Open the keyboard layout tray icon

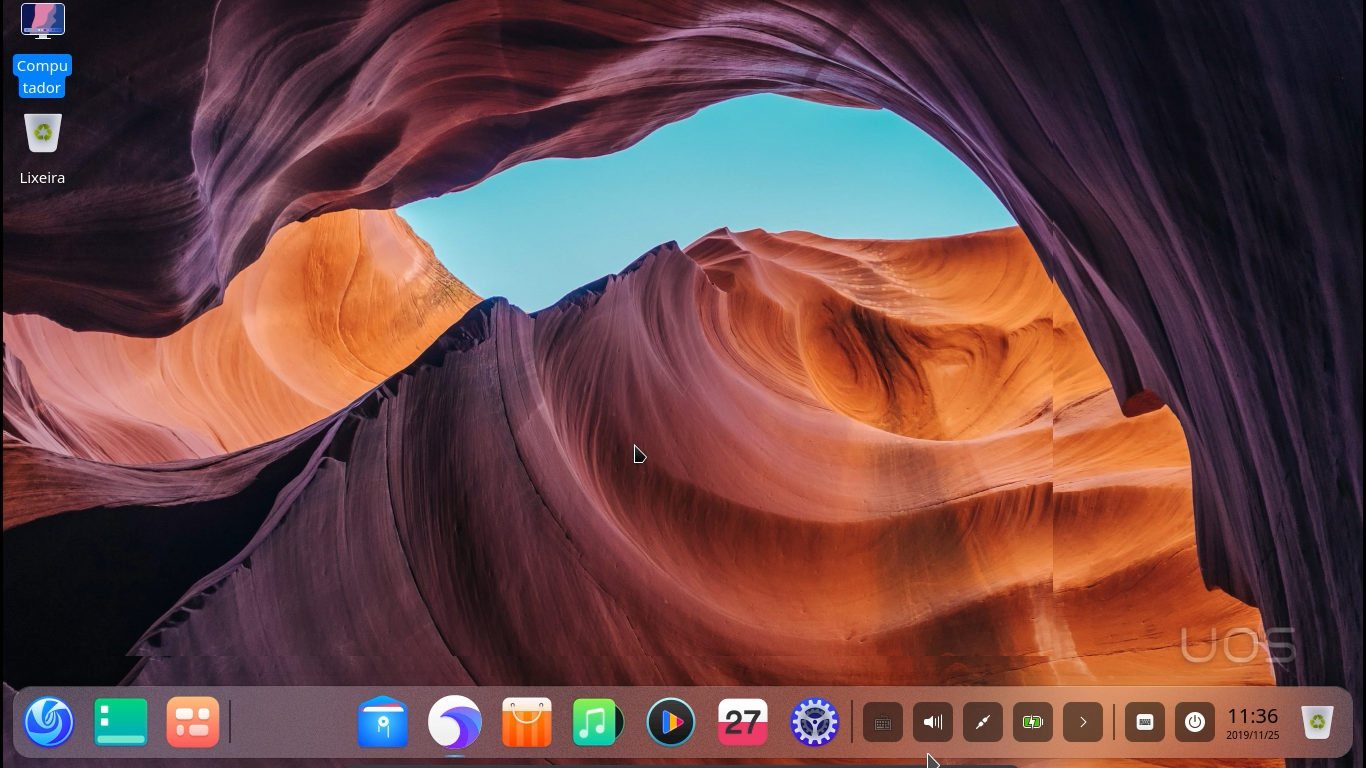pos(883,722)
